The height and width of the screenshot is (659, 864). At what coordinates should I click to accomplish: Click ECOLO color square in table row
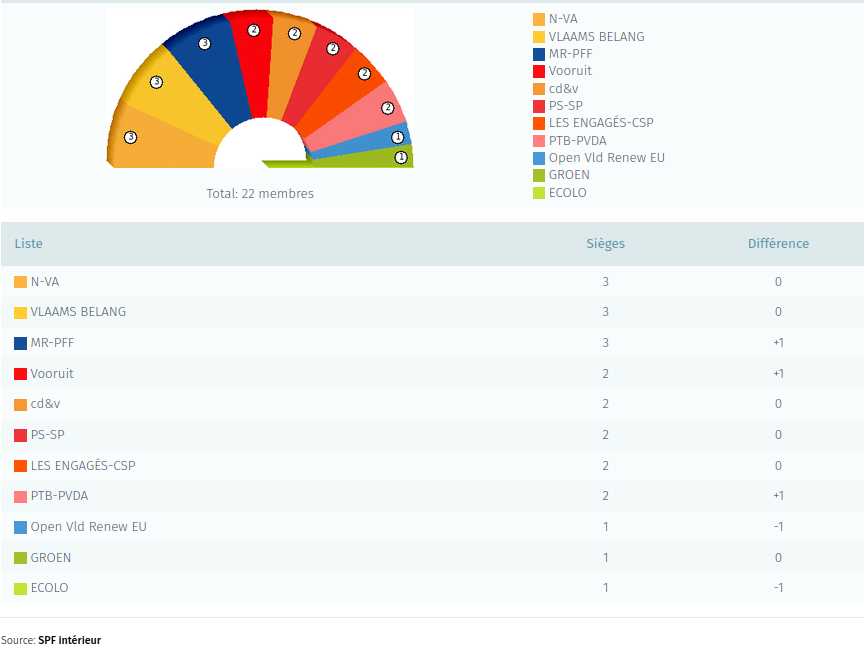click(x=20, y=588)
